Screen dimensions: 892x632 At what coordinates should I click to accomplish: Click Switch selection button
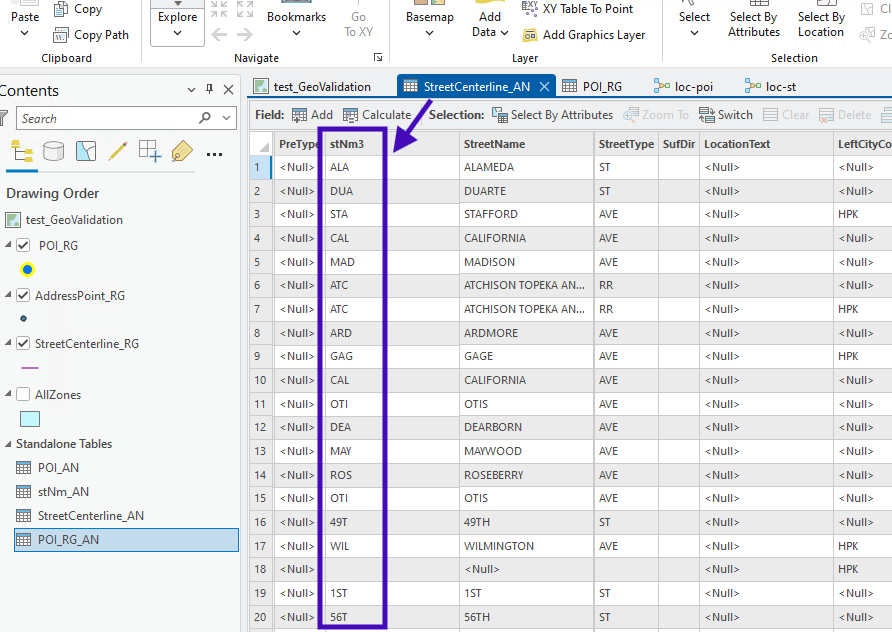point(726,115)
